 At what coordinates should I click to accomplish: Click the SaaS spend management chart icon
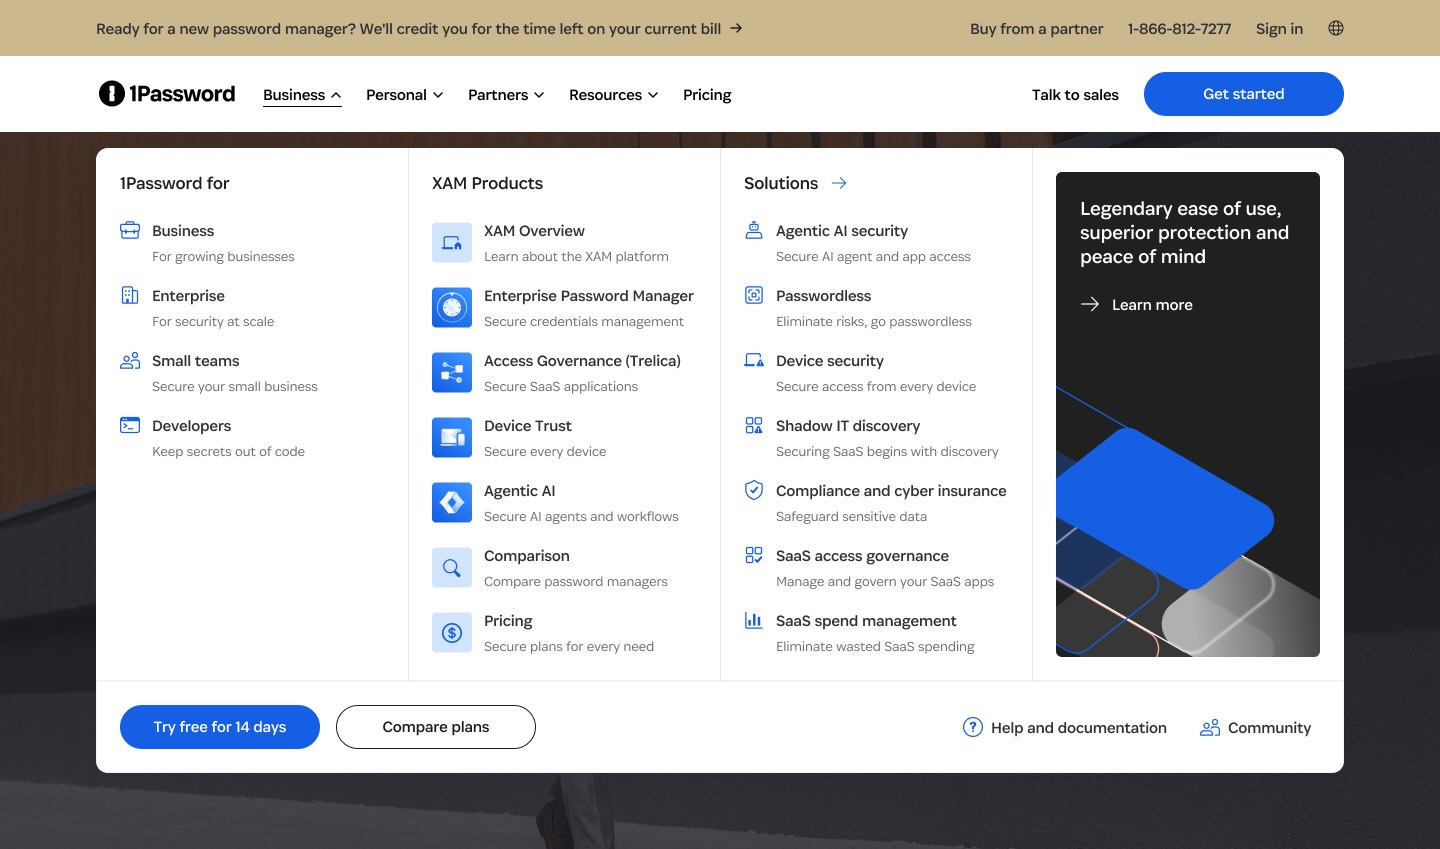(754, 620)
